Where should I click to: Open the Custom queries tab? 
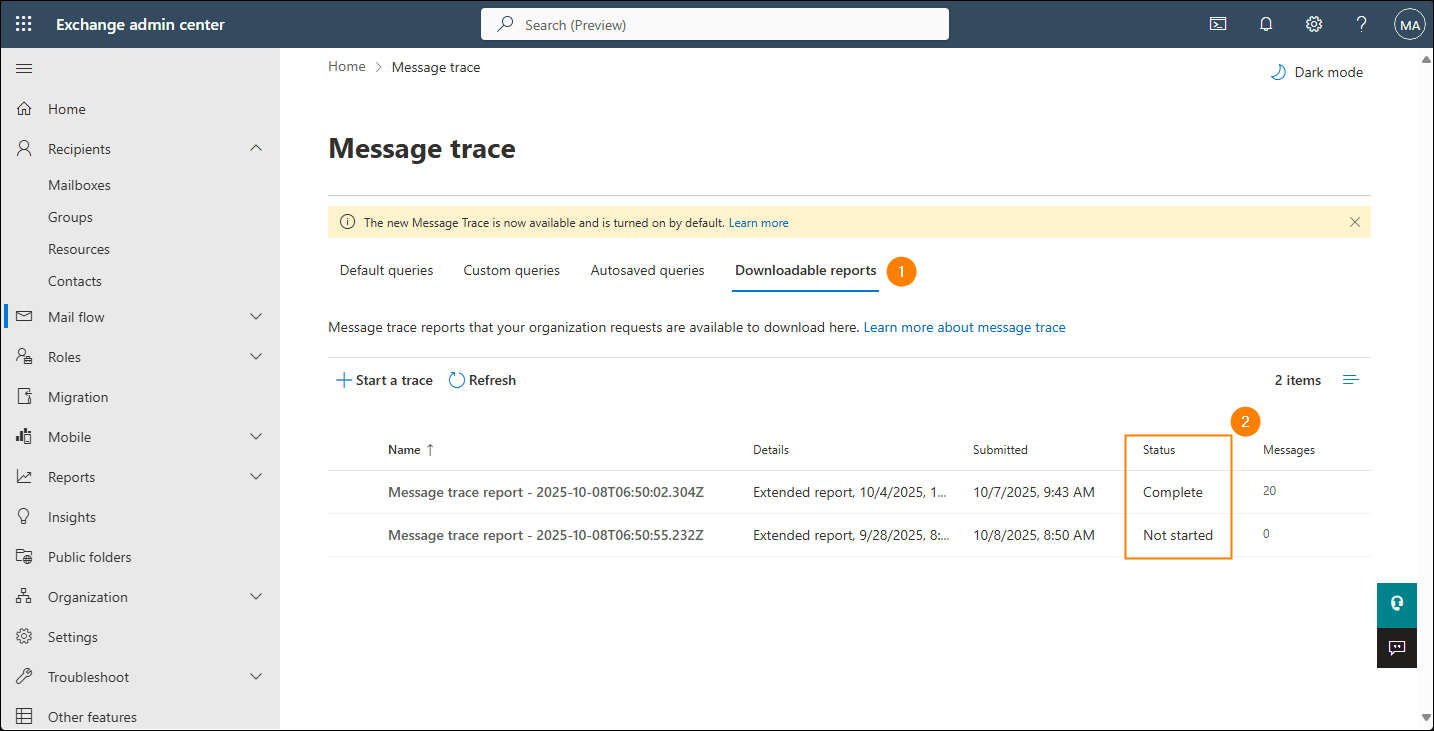tap(511, 270)
